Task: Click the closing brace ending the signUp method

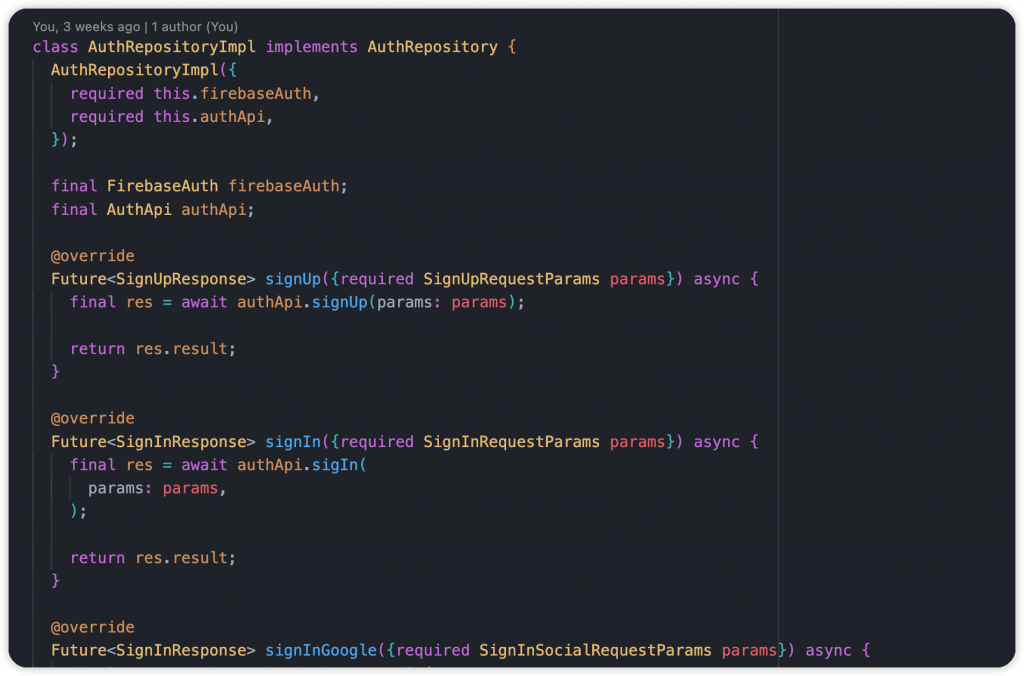Action: point(56,372)
